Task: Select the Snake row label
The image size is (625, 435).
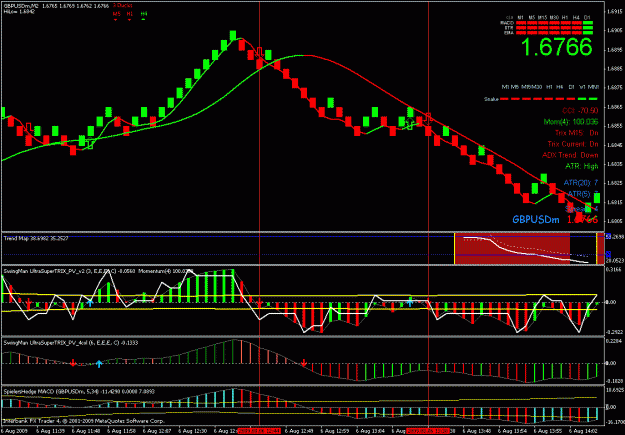Action: click(x=491, y=99)
